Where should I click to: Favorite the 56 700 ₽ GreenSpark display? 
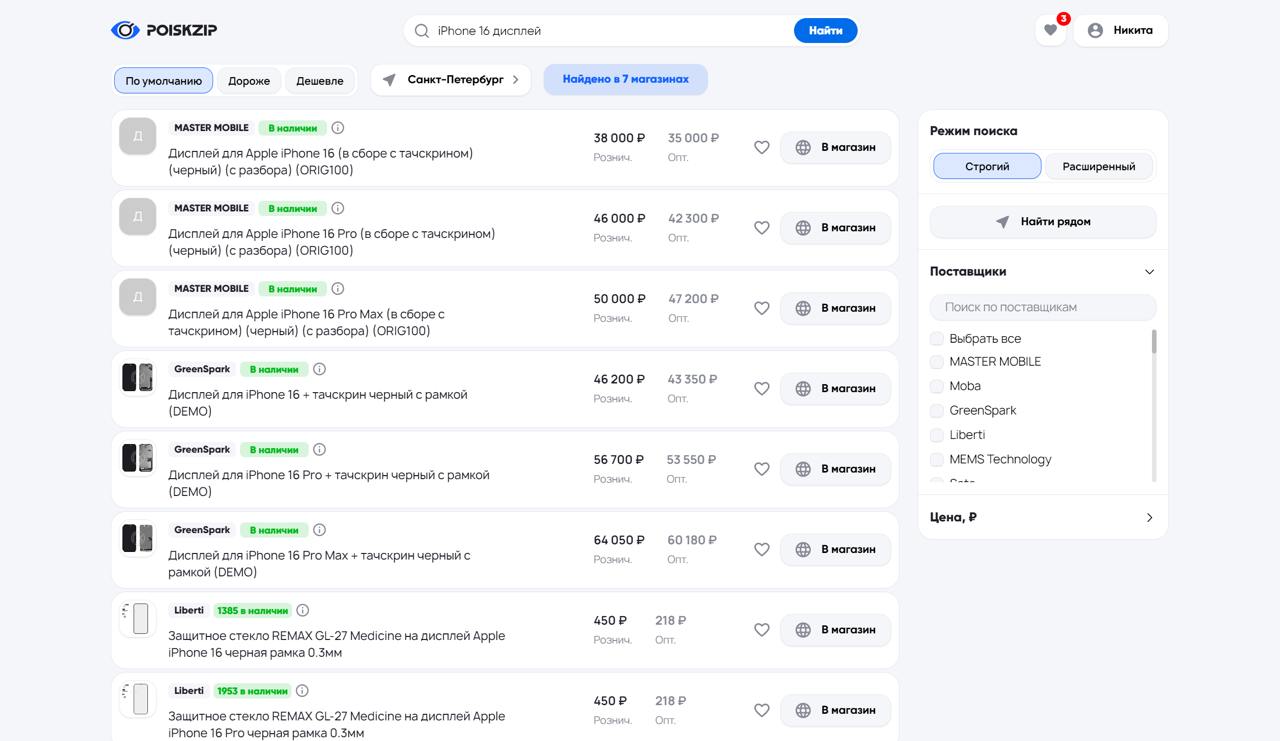(762, 469)
